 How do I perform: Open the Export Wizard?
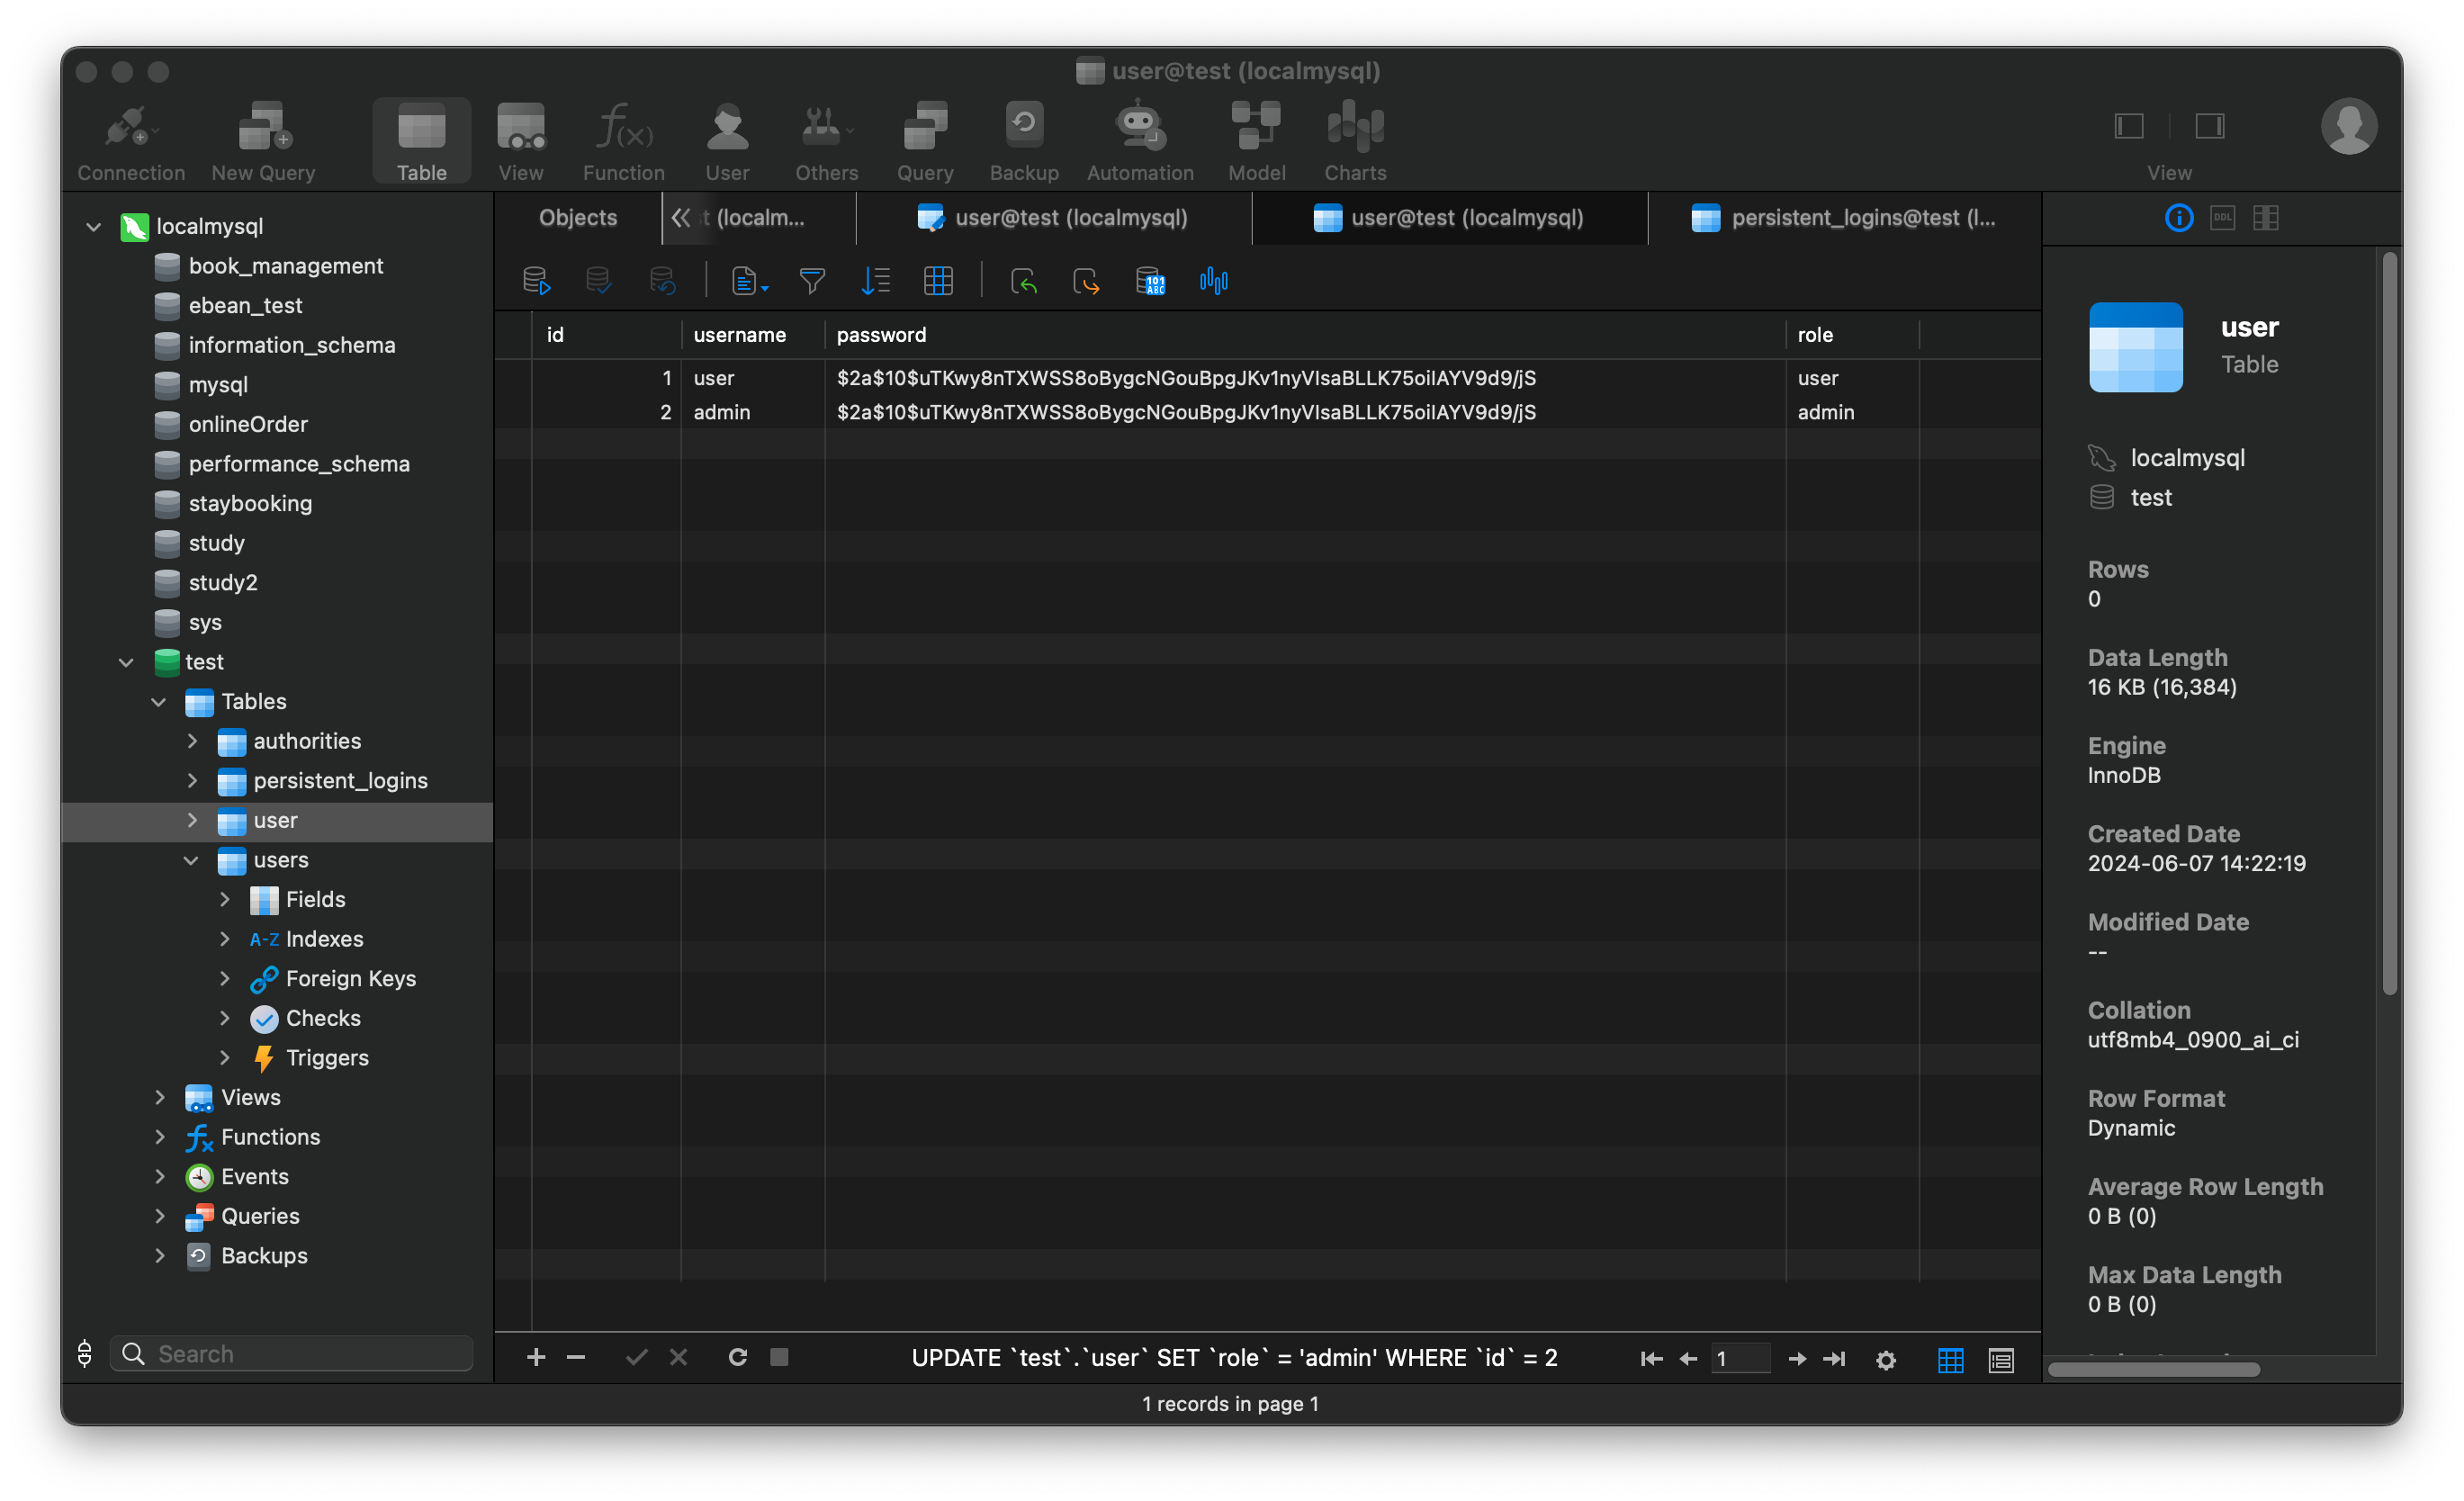pos(1087,281)
